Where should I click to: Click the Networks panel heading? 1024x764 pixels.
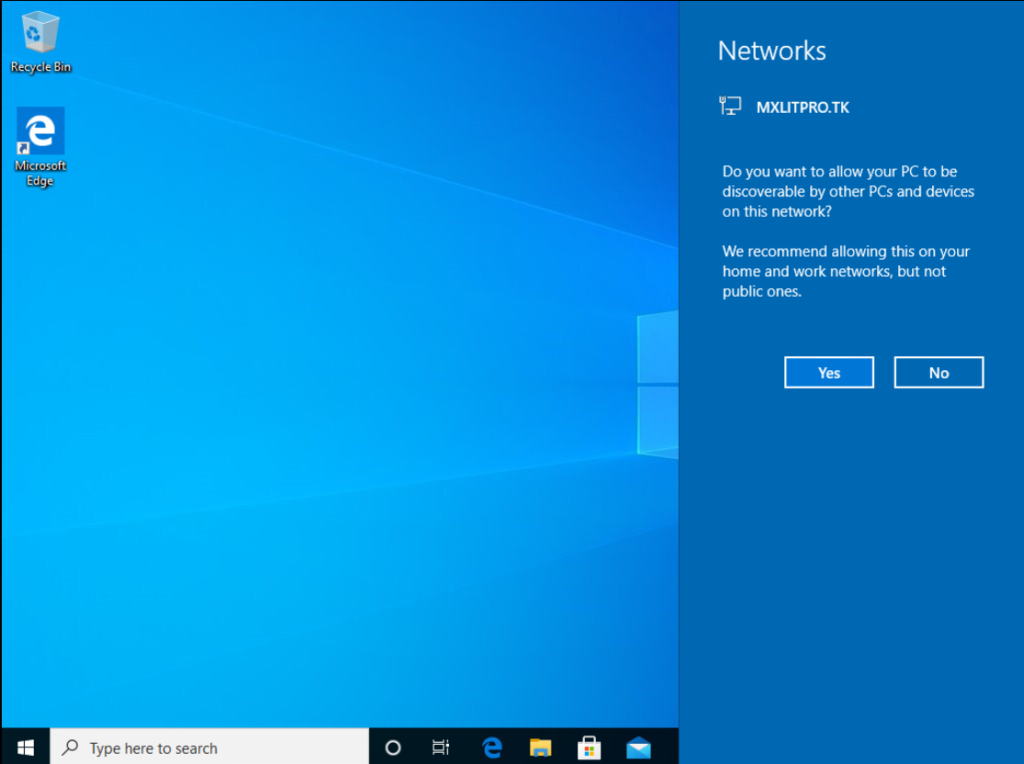[x=772, y=51]
